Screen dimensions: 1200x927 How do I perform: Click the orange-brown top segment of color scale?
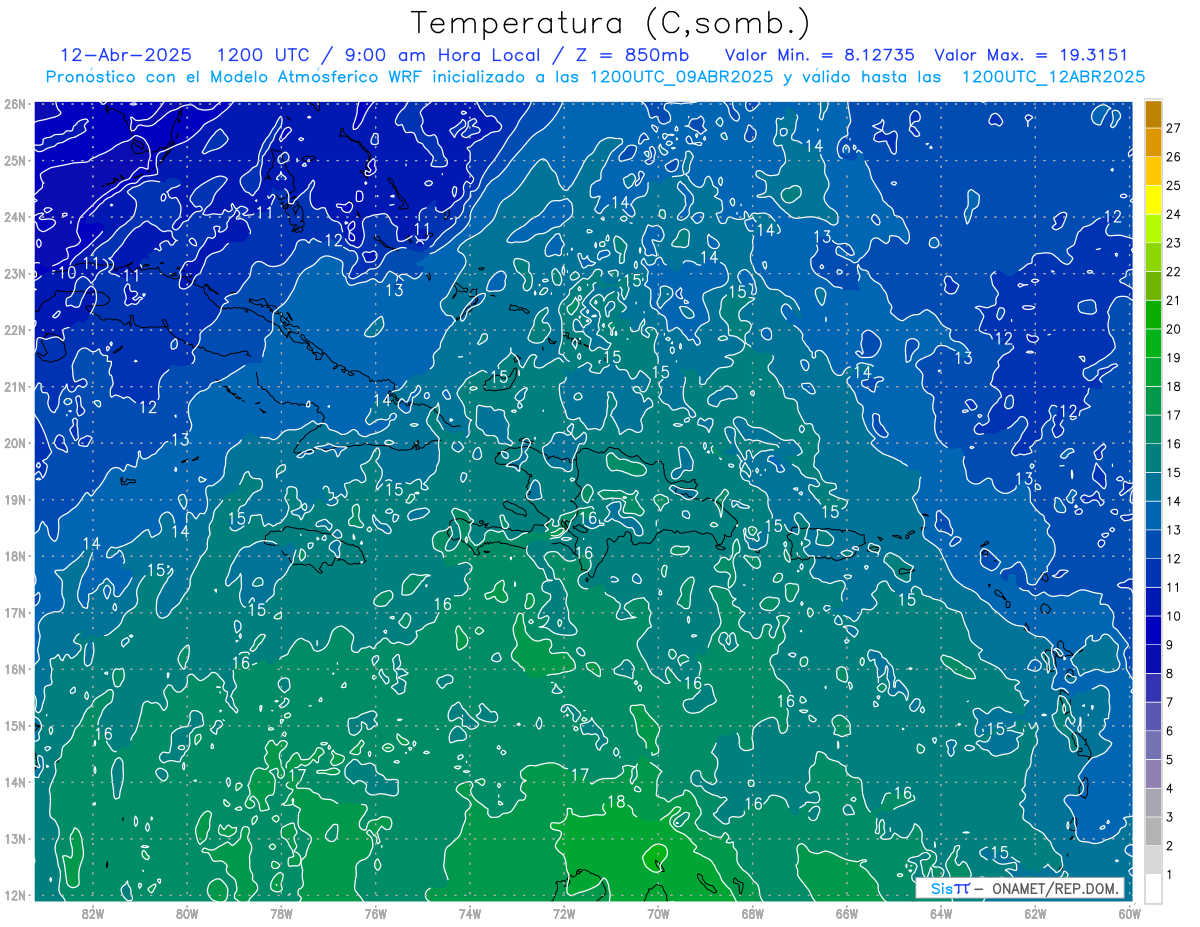(1153, 114)
